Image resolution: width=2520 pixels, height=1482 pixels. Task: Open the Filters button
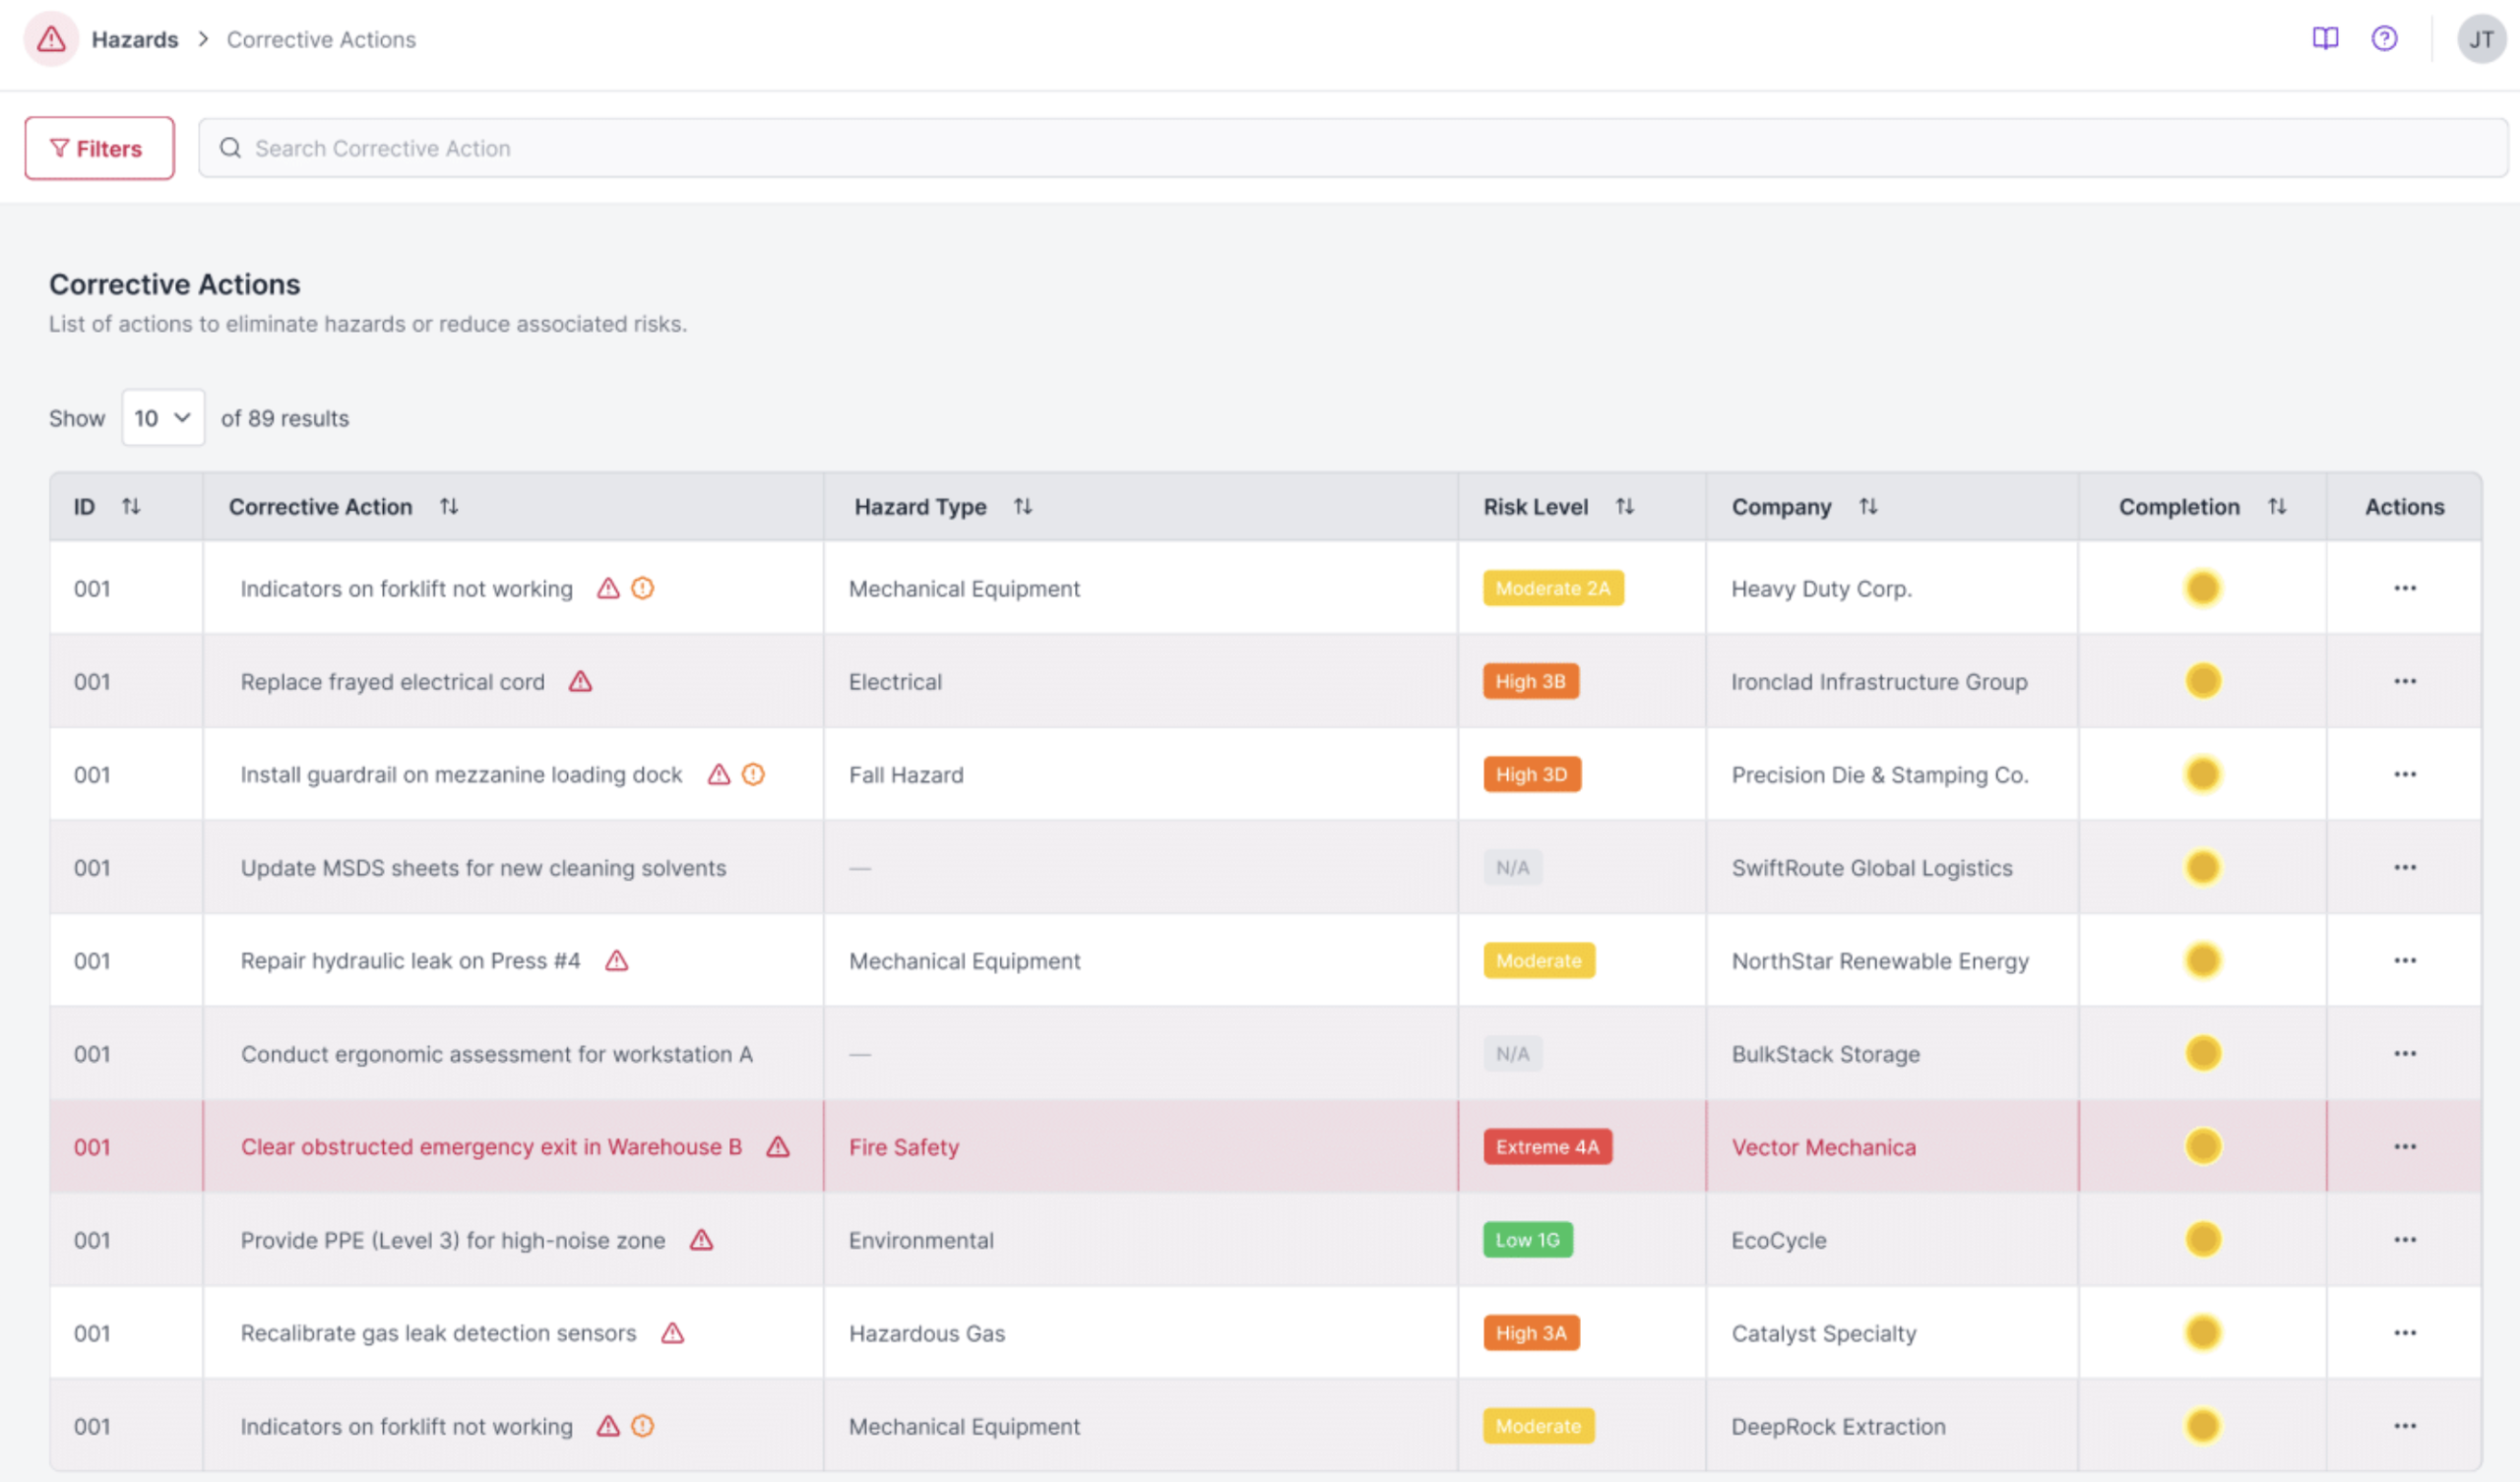[99, 148]
